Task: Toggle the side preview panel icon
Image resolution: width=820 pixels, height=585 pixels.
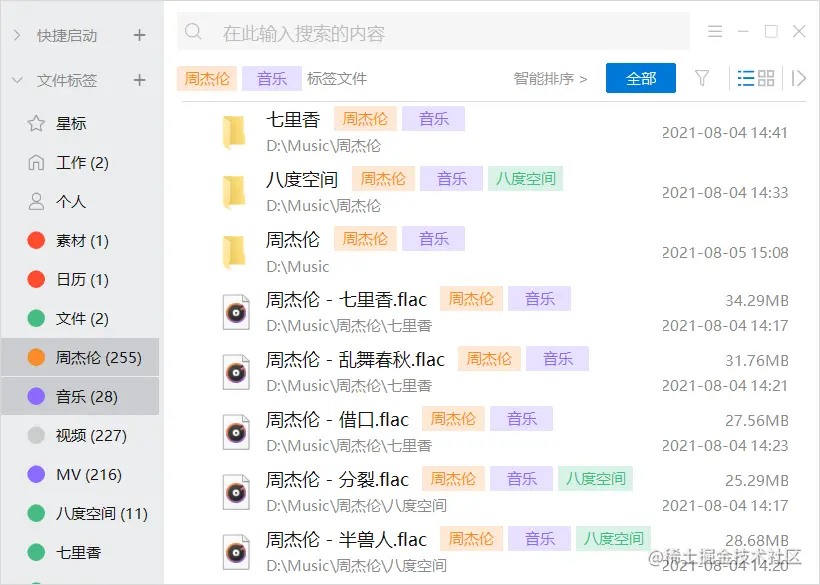Action: 798,78
